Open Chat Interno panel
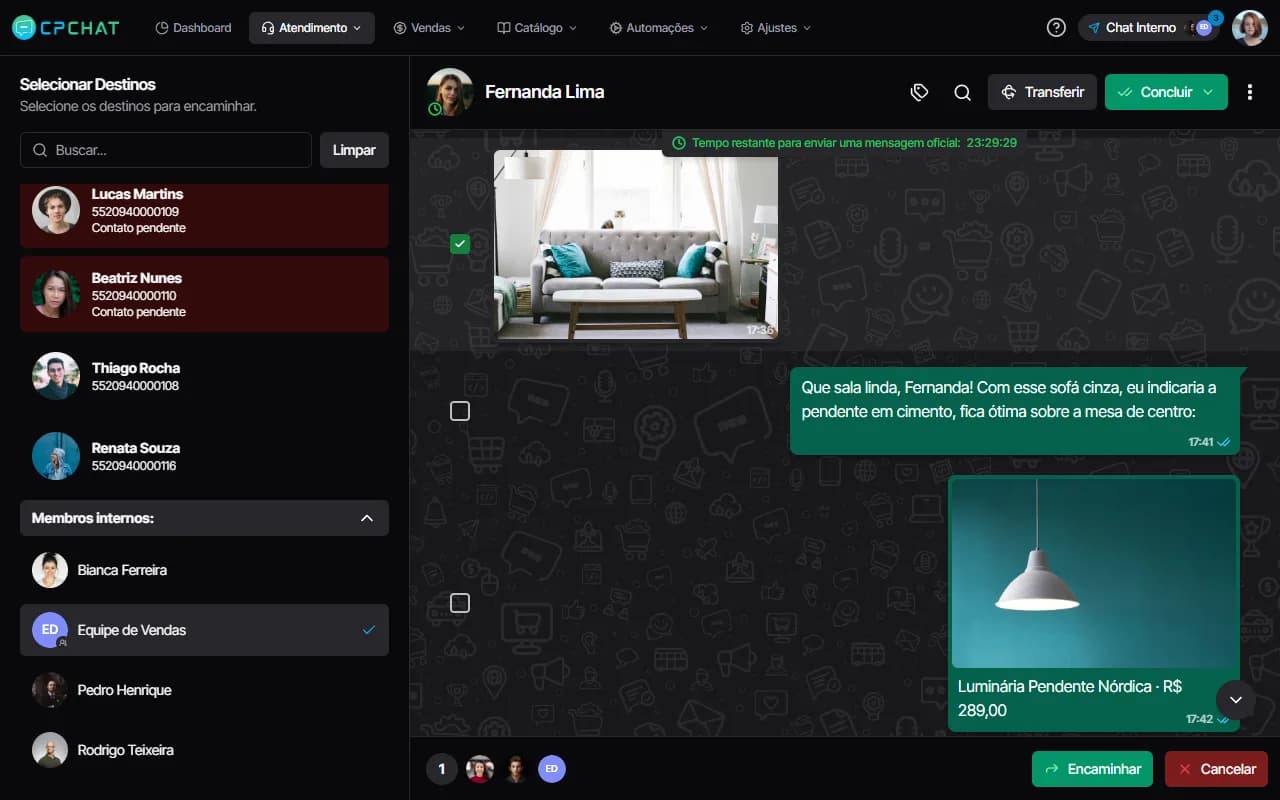1280x800 pixels. pos(1149,28)
